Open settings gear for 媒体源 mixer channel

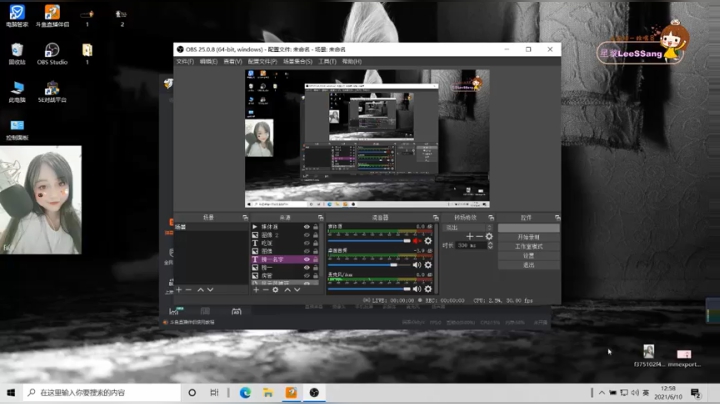[x=428, y=241]
